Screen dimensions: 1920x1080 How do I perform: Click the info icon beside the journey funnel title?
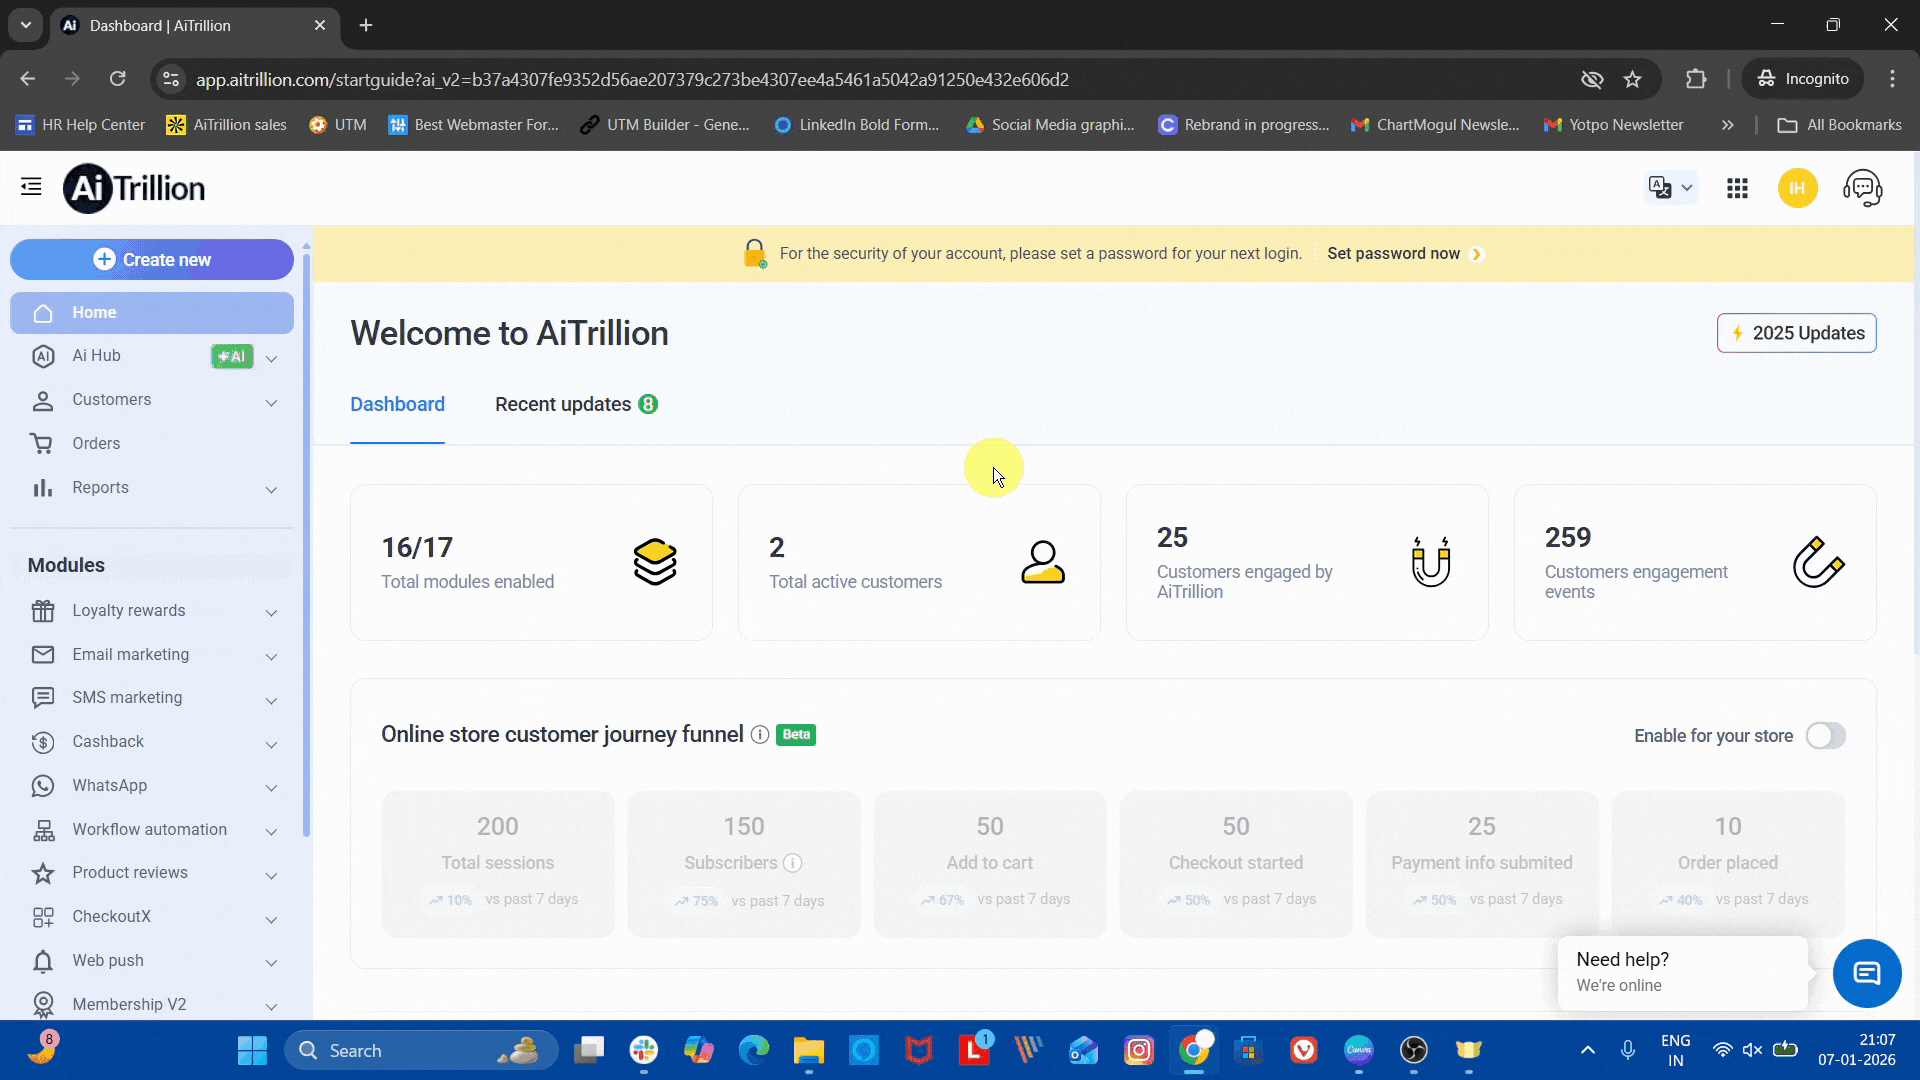click(760, 735)
